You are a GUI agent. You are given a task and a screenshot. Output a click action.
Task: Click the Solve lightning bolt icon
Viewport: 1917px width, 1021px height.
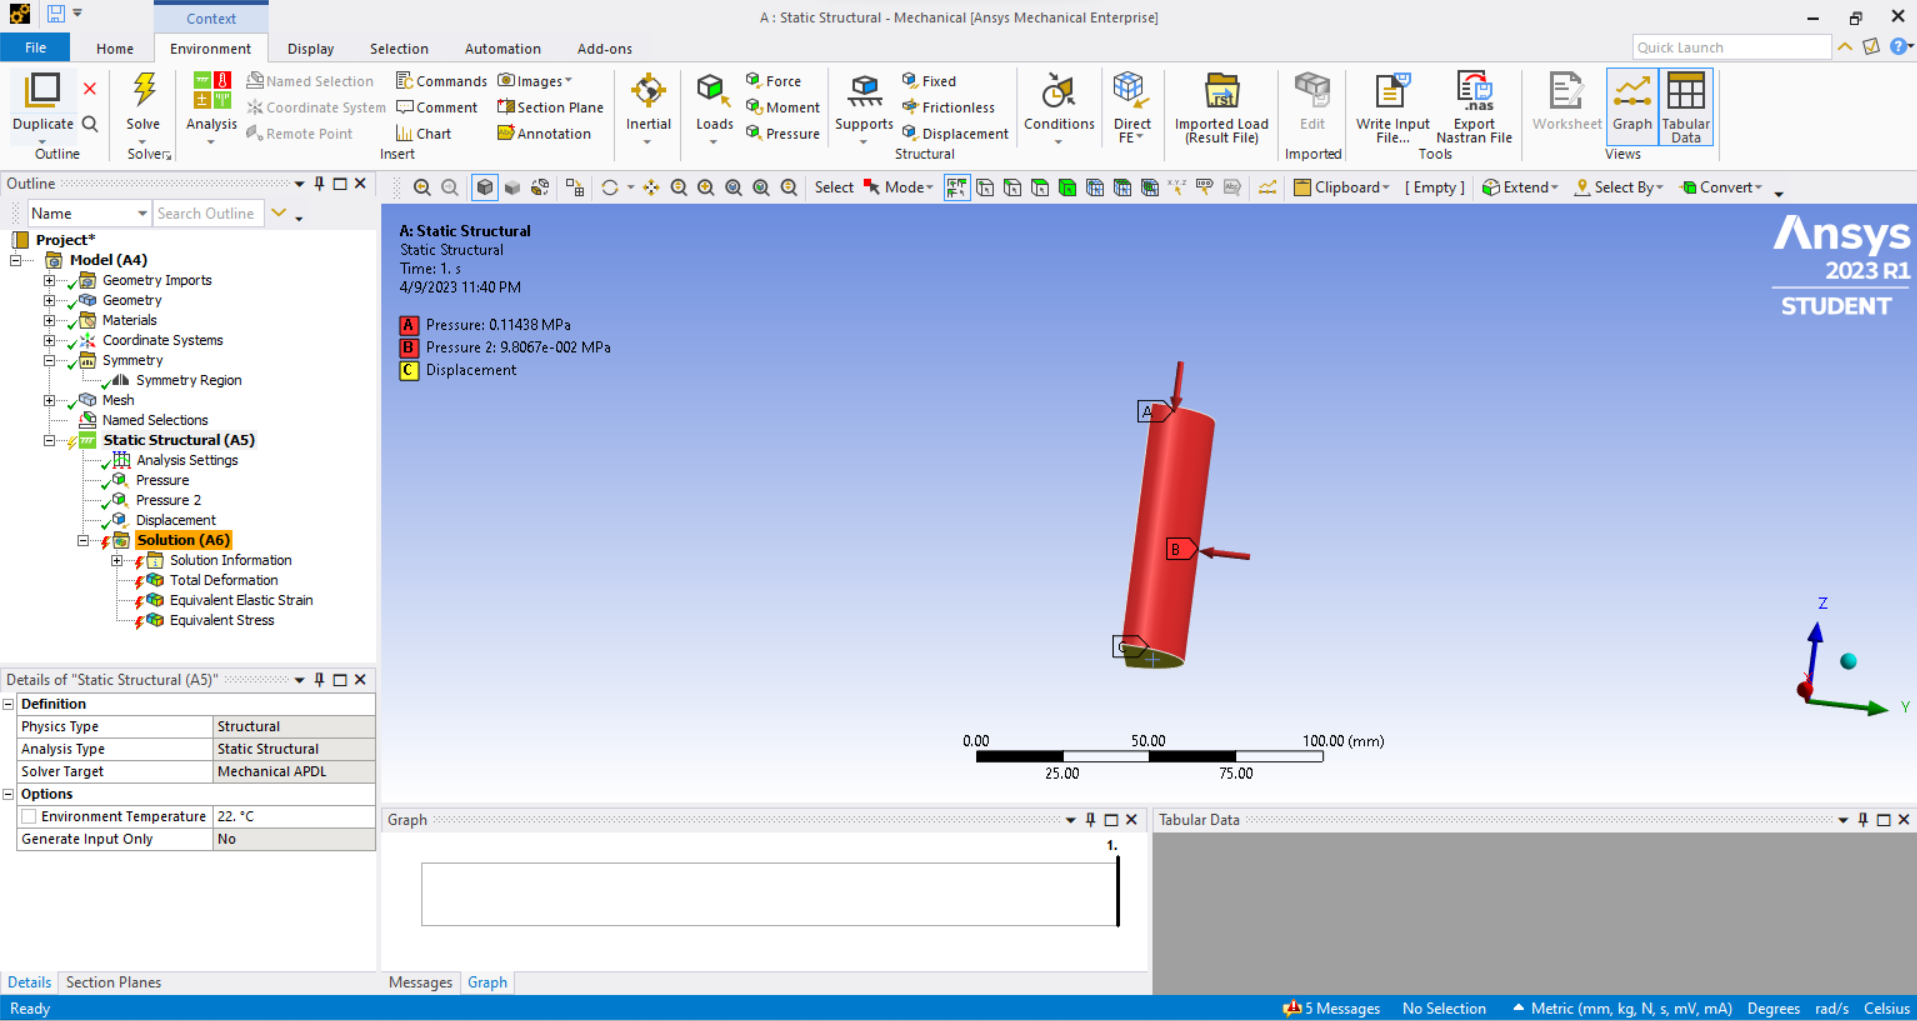(x=144, y=90)
